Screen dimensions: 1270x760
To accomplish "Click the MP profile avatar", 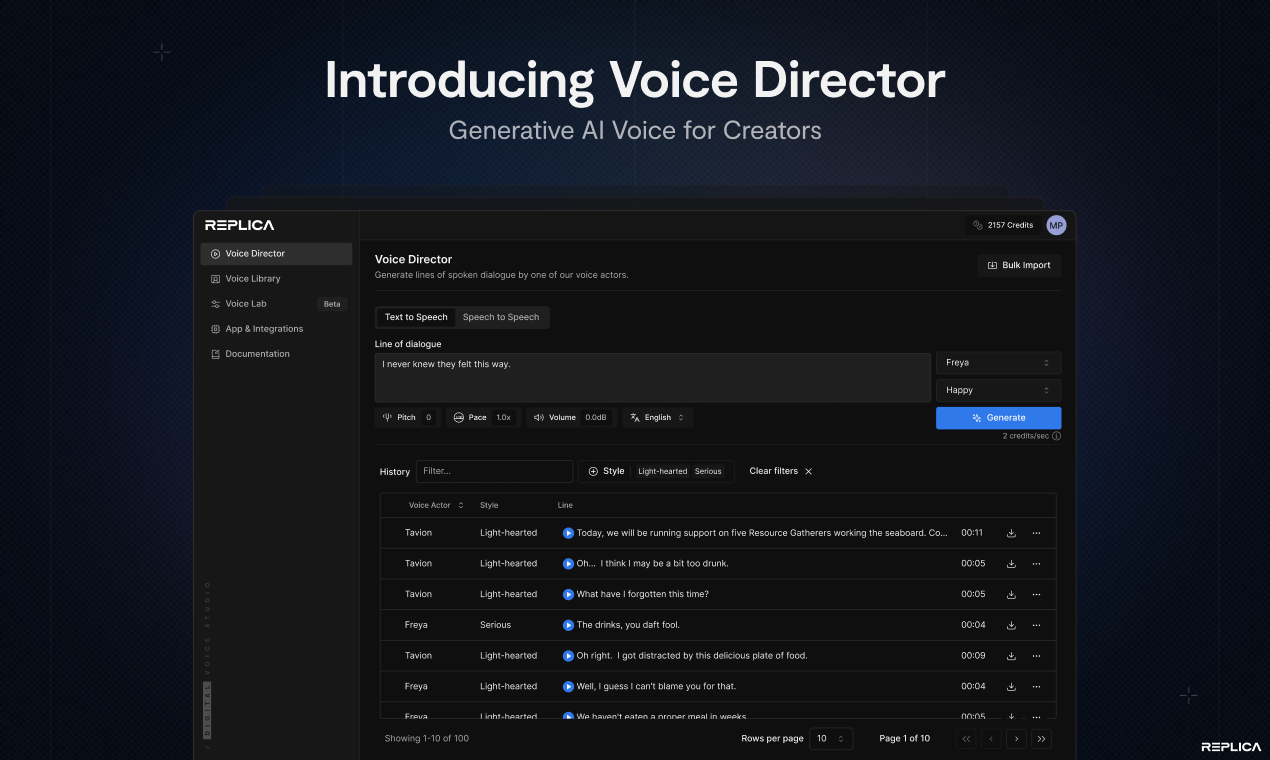I will click(x=1056, y=225).
